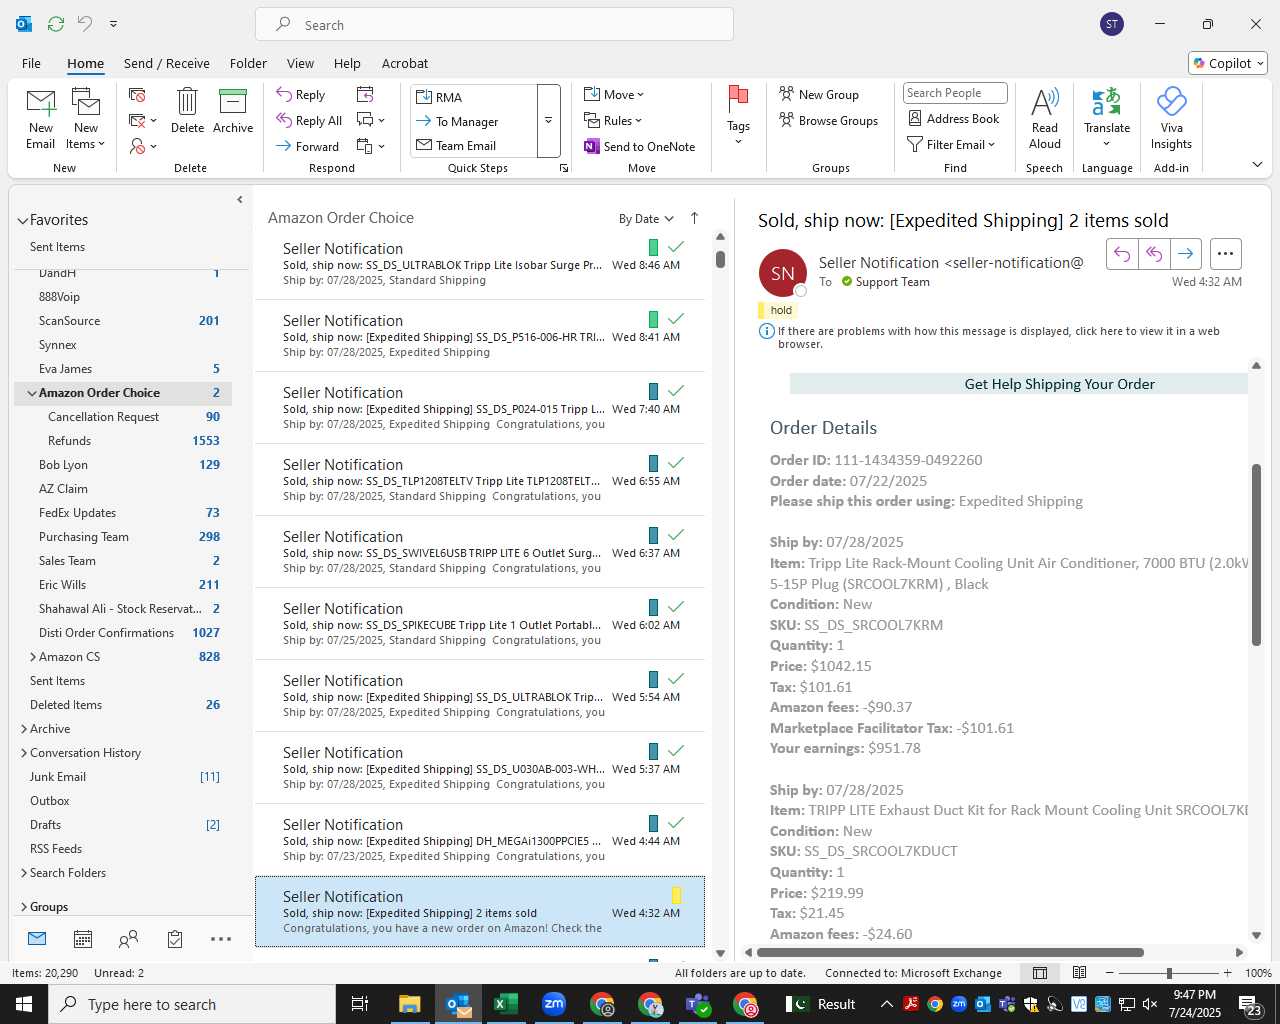Open the Filter Email dropdown
This screenshot has width=1280, height=1024.
click(951, 144)
